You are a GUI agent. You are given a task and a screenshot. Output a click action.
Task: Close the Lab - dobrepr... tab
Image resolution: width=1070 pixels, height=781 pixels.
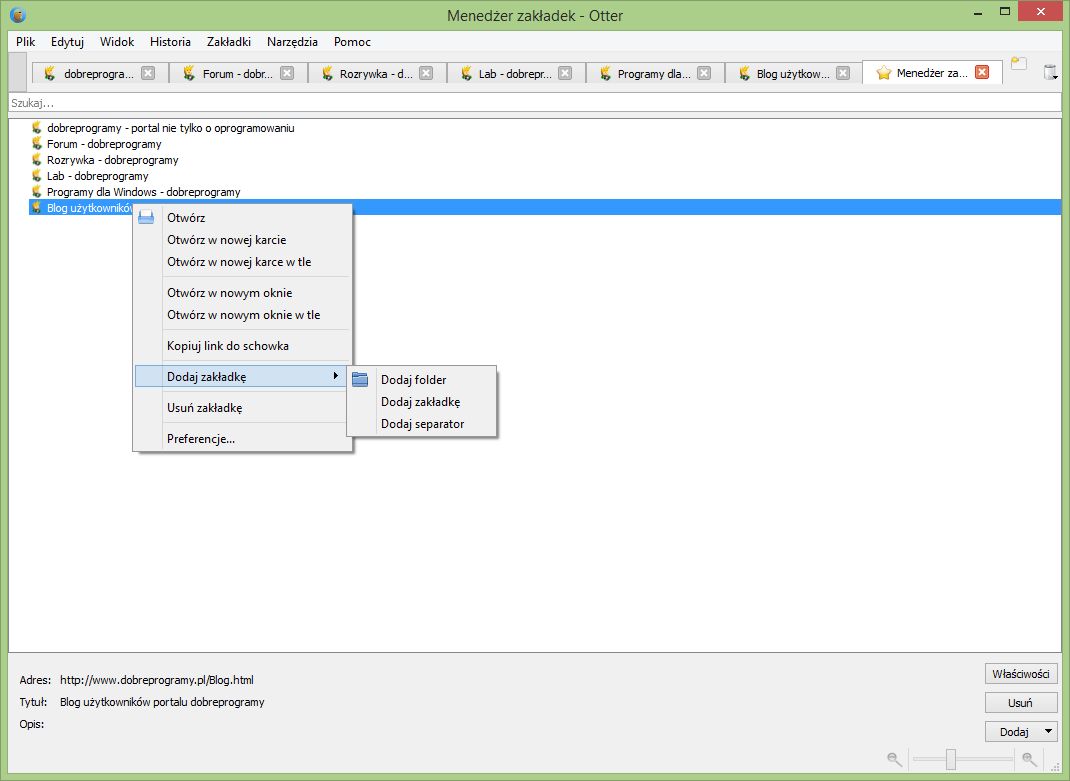tap(565, 72)
